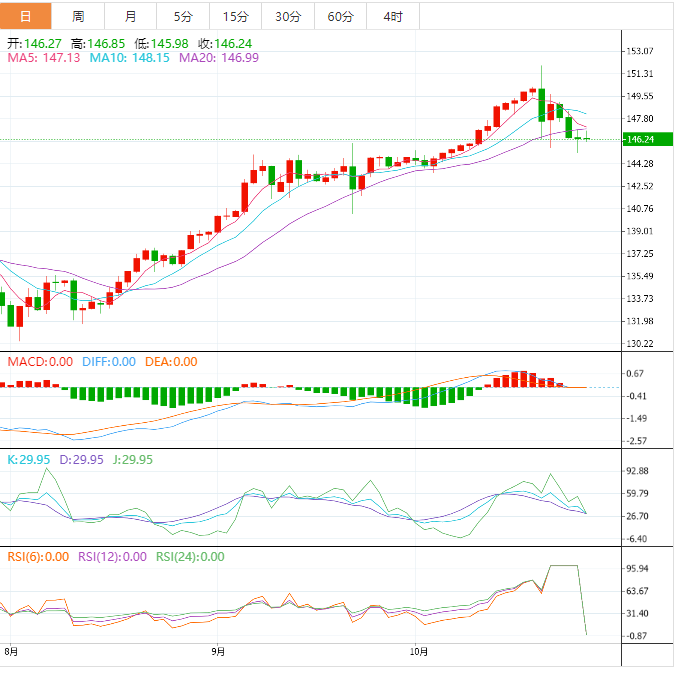The image size is (677, 675).
Task: Click the DEA:0.00 label in MACD panel
Action: tap(171, 362)
